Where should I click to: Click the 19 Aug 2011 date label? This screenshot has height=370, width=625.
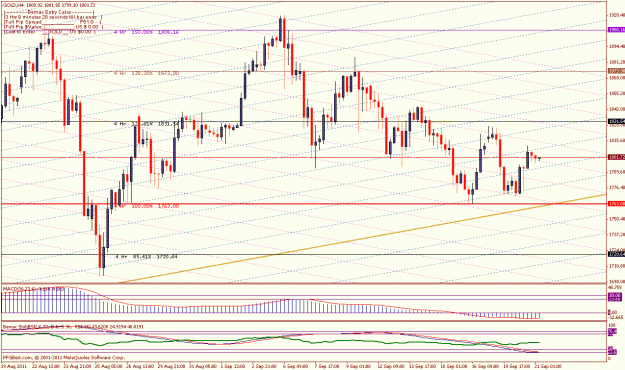(x=14, y=366)
